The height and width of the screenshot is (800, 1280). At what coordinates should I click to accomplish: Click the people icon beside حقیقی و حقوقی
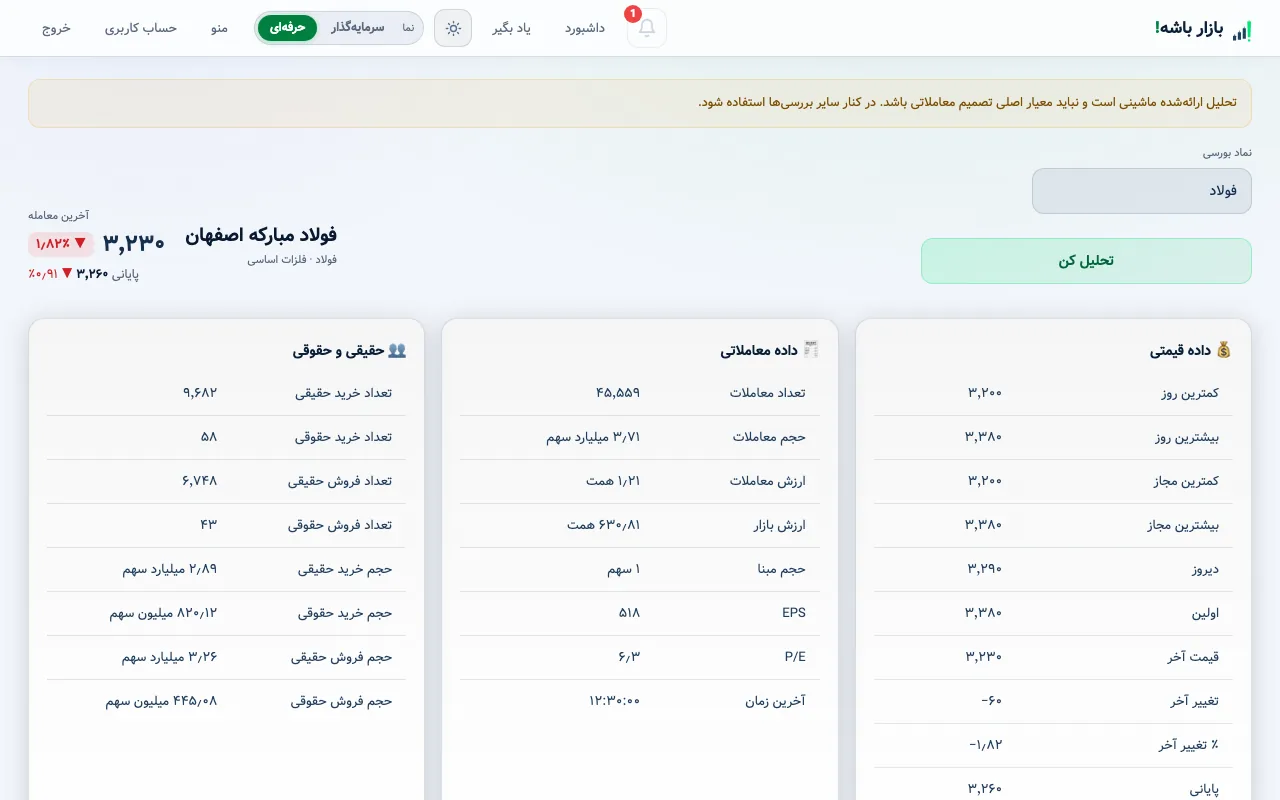pos(397,350)
